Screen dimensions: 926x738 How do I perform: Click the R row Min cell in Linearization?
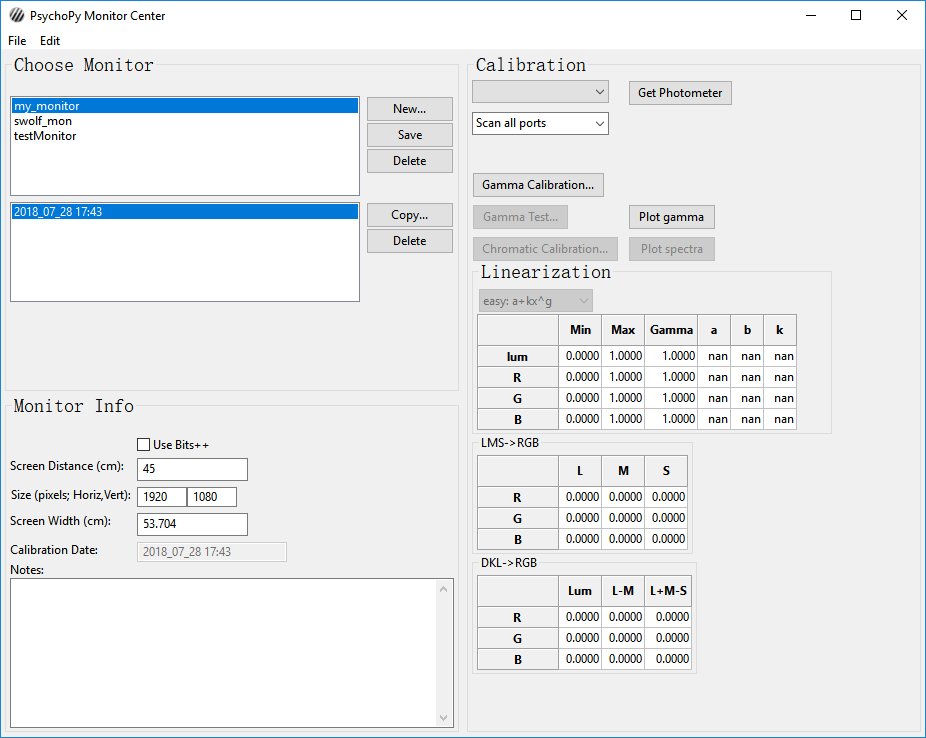point(580,377)
